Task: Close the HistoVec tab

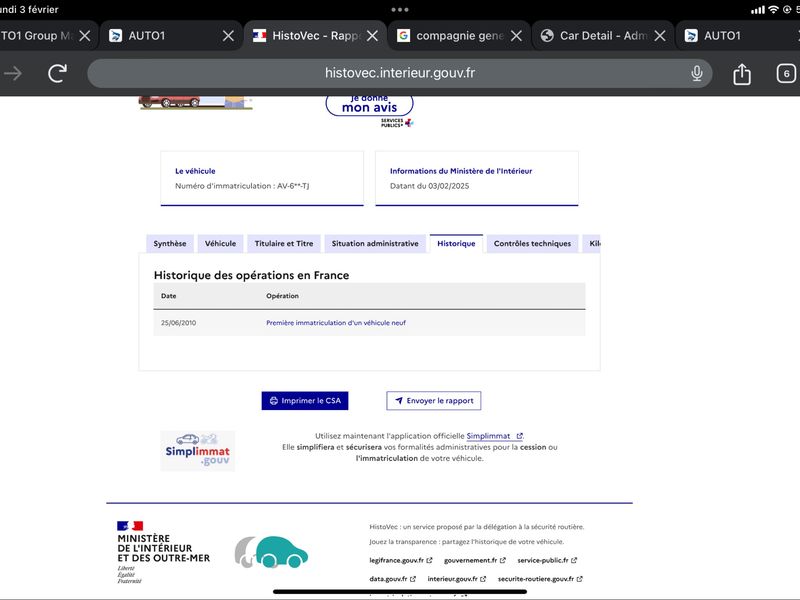Action: (372, 36)
